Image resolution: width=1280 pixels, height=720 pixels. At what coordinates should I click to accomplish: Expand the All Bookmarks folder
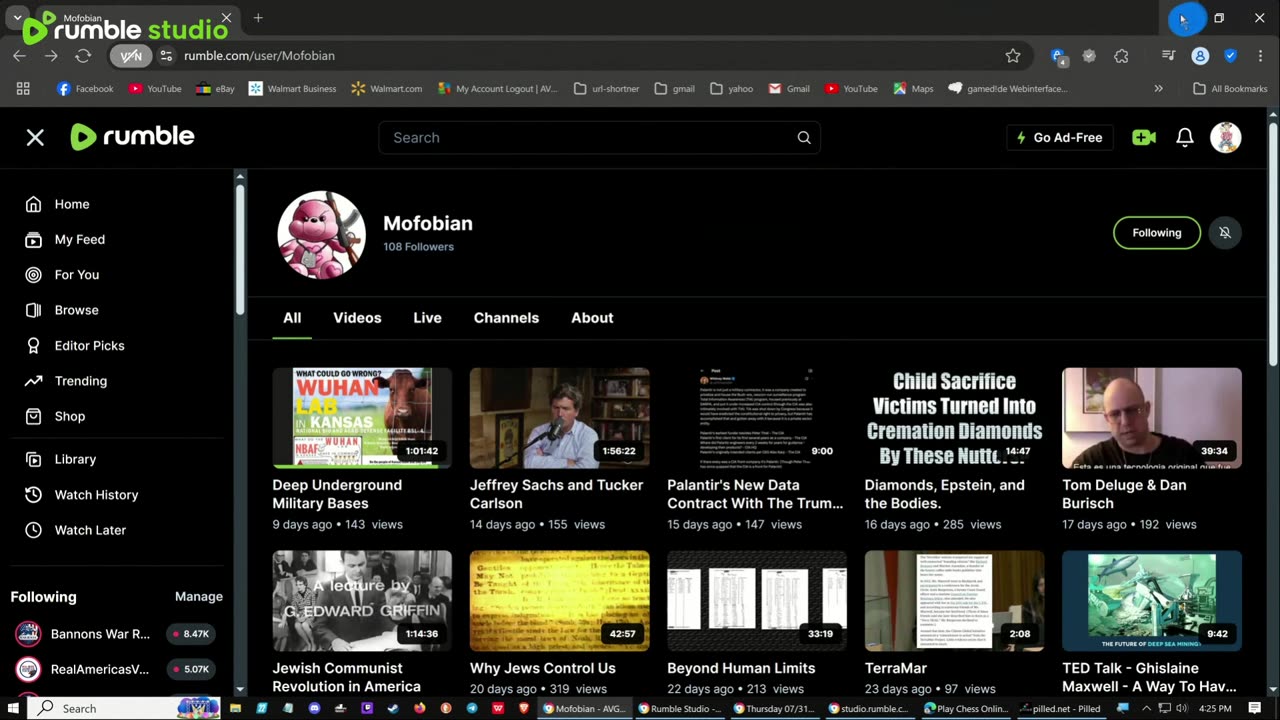pos(1230,89)
